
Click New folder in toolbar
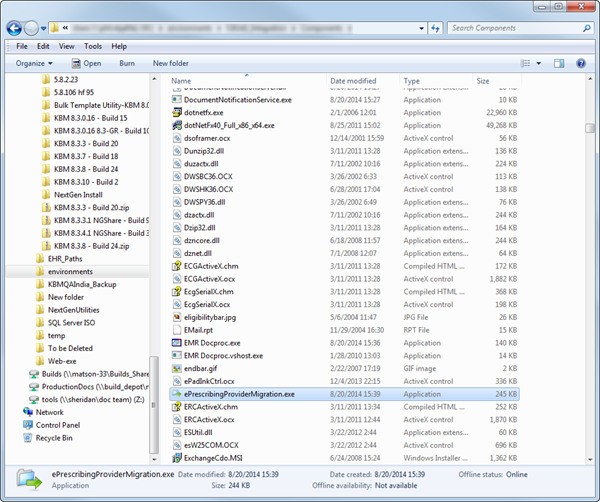171,64
